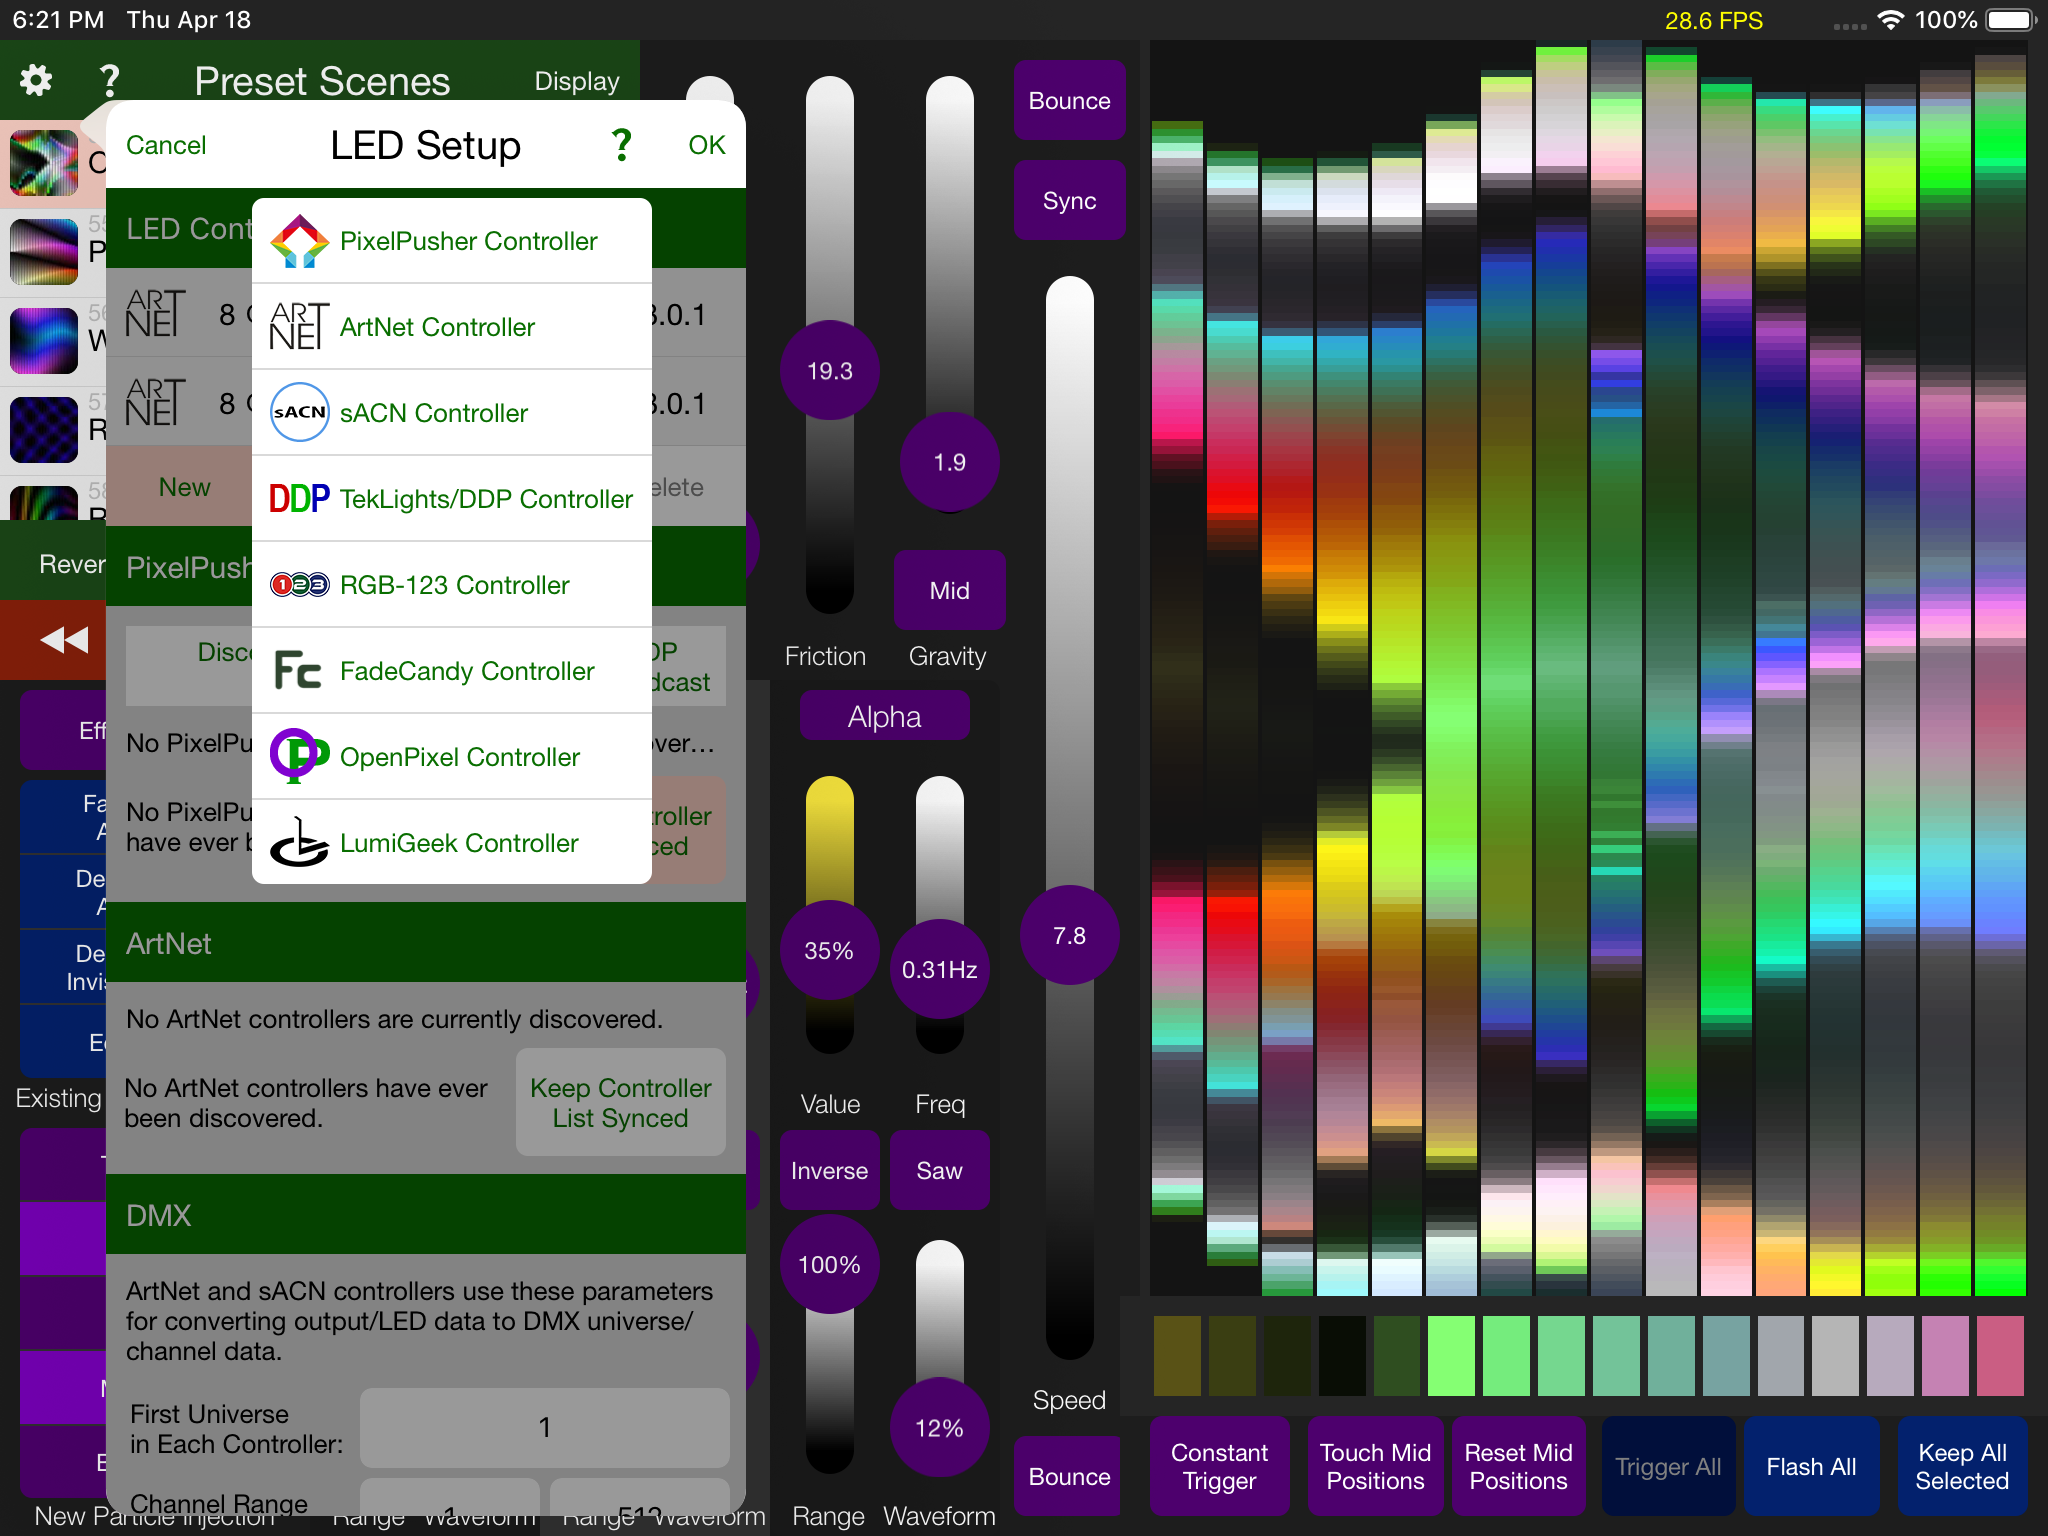Enable Inverse value mode
2048x1536 pixels.
[829, 1170]
